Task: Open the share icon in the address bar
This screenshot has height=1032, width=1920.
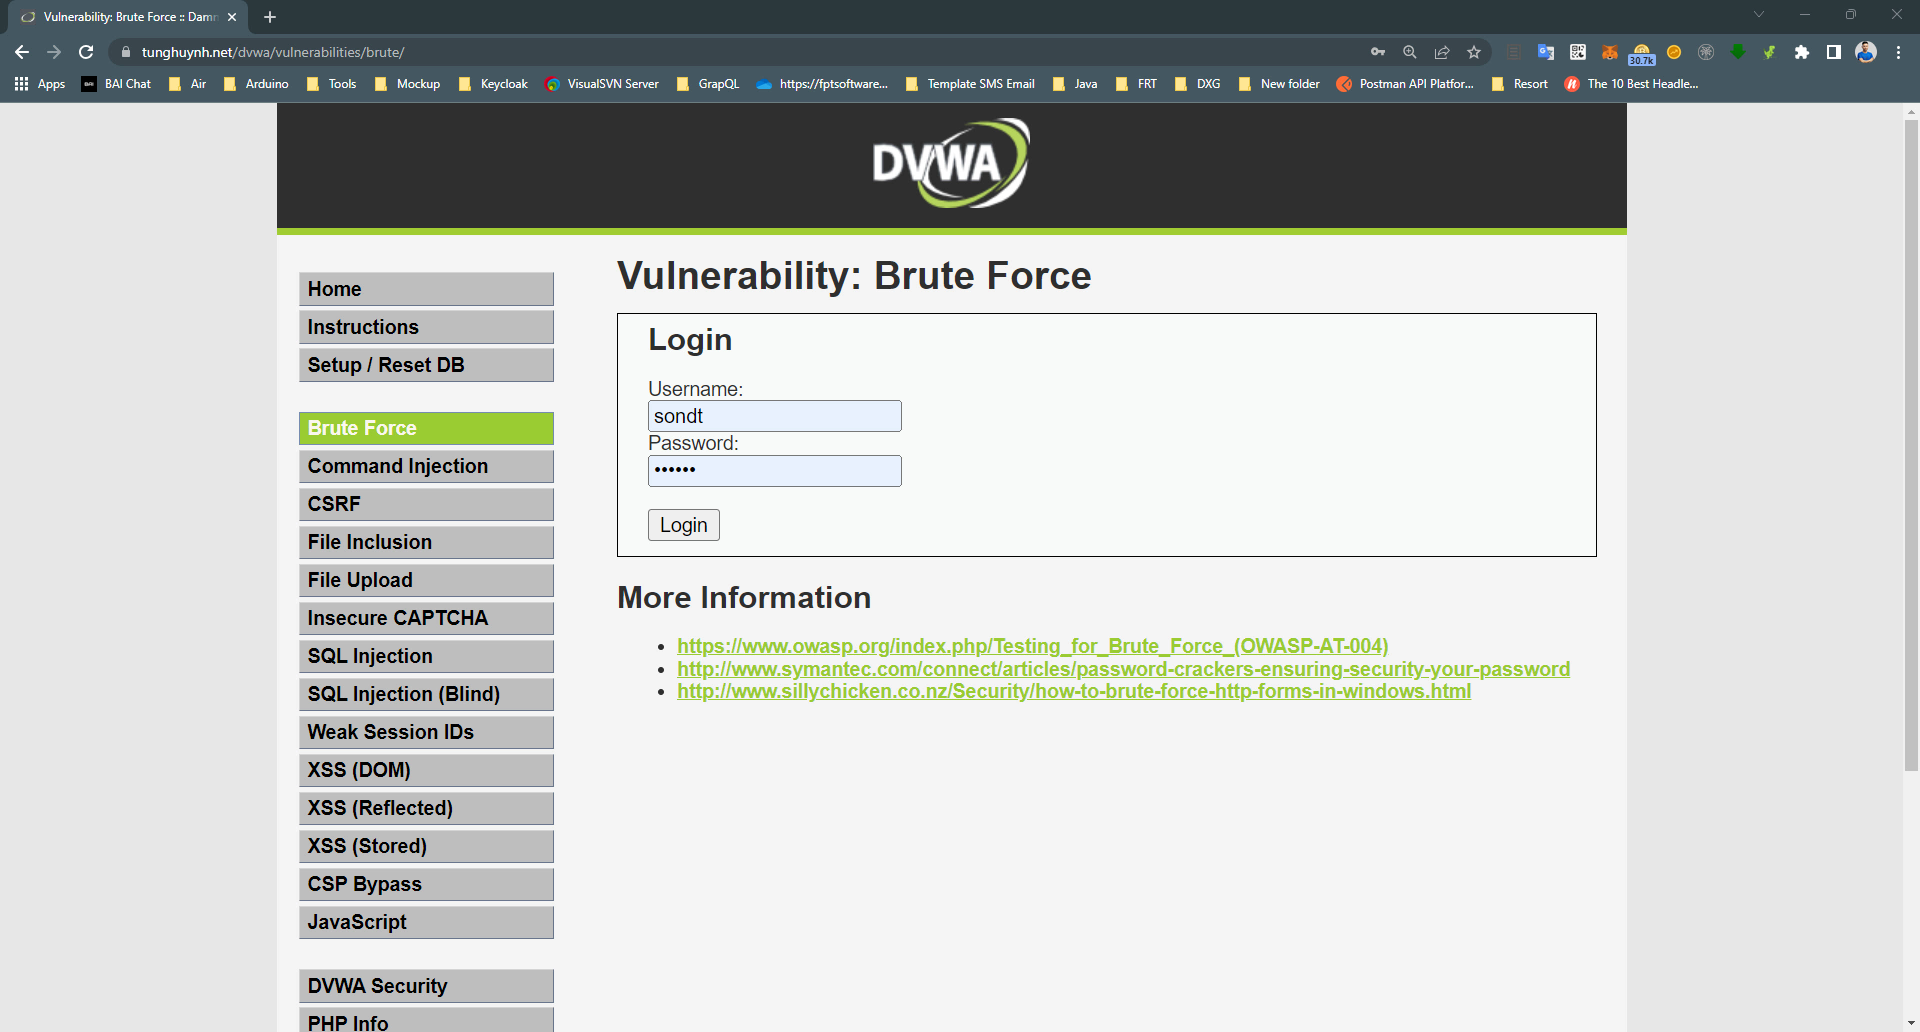Action: pyautogui.click(x=1442, y=52)
